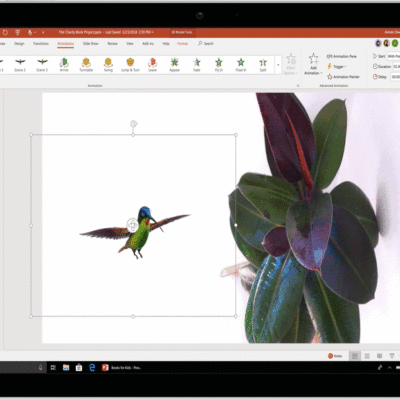This screenshot has height=400, width=400.
Task: Select the Animations tab
Action: pos(65,44)
